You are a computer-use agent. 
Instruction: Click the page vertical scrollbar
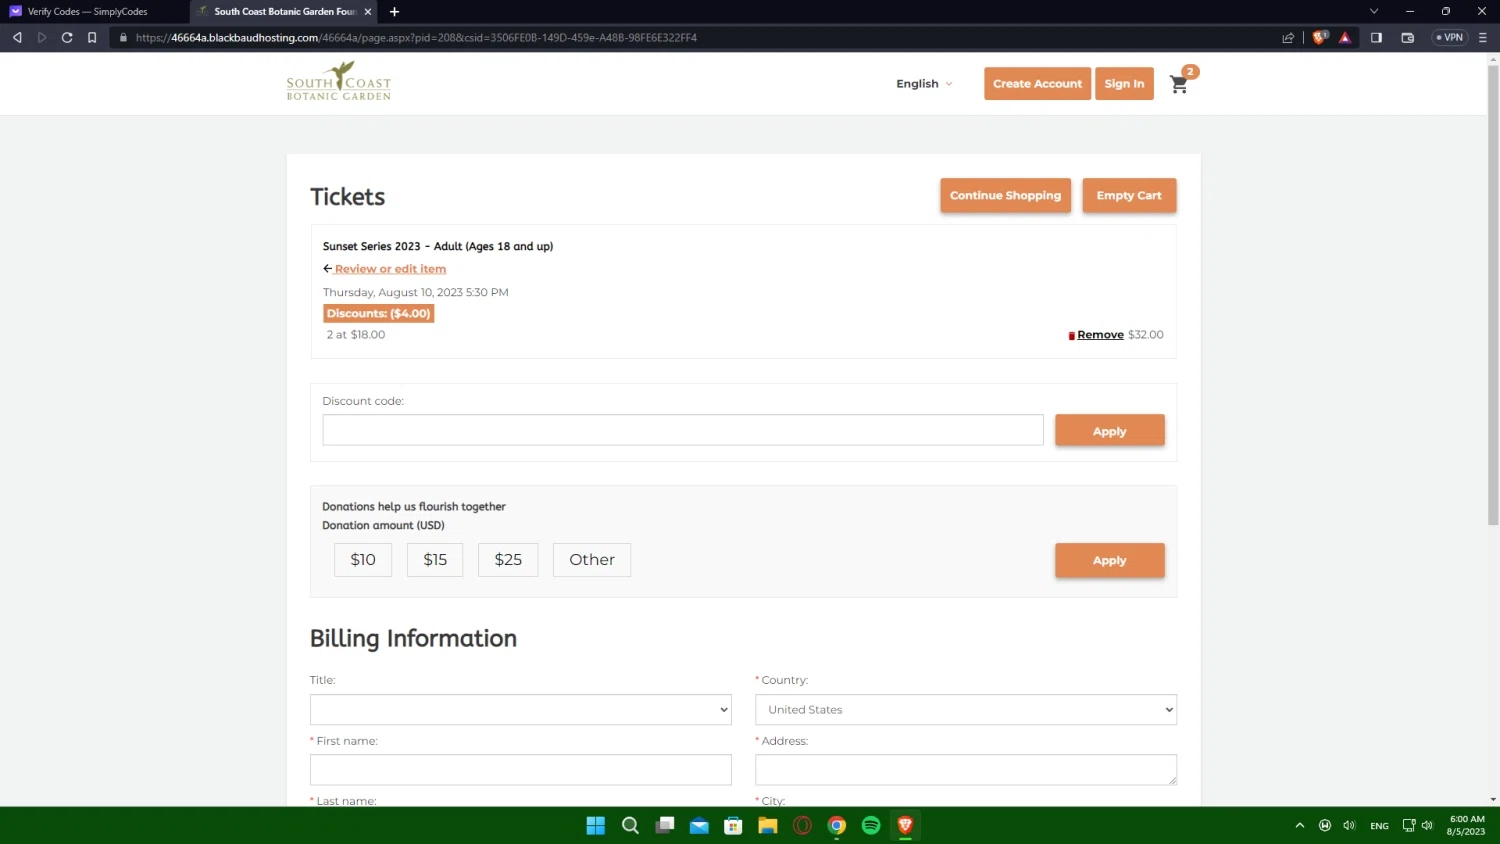point(1493,296)
